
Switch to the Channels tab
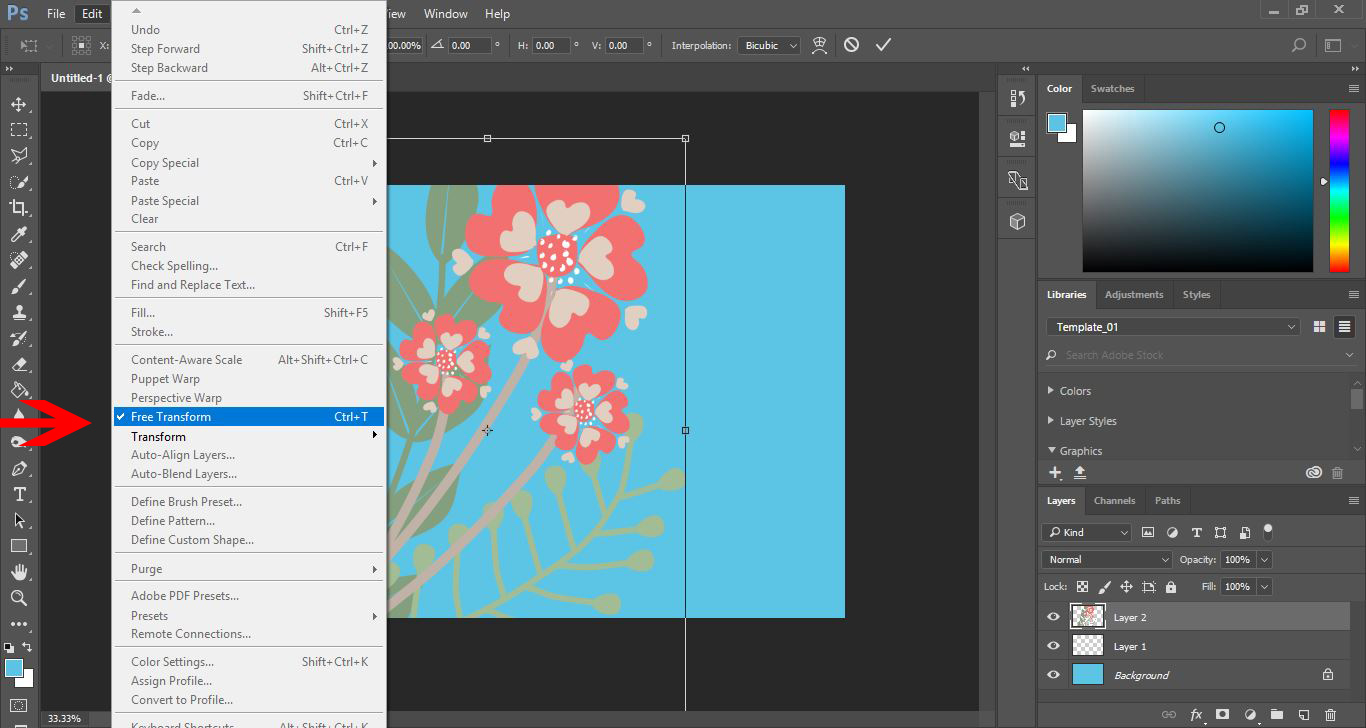coord(1114,500)
